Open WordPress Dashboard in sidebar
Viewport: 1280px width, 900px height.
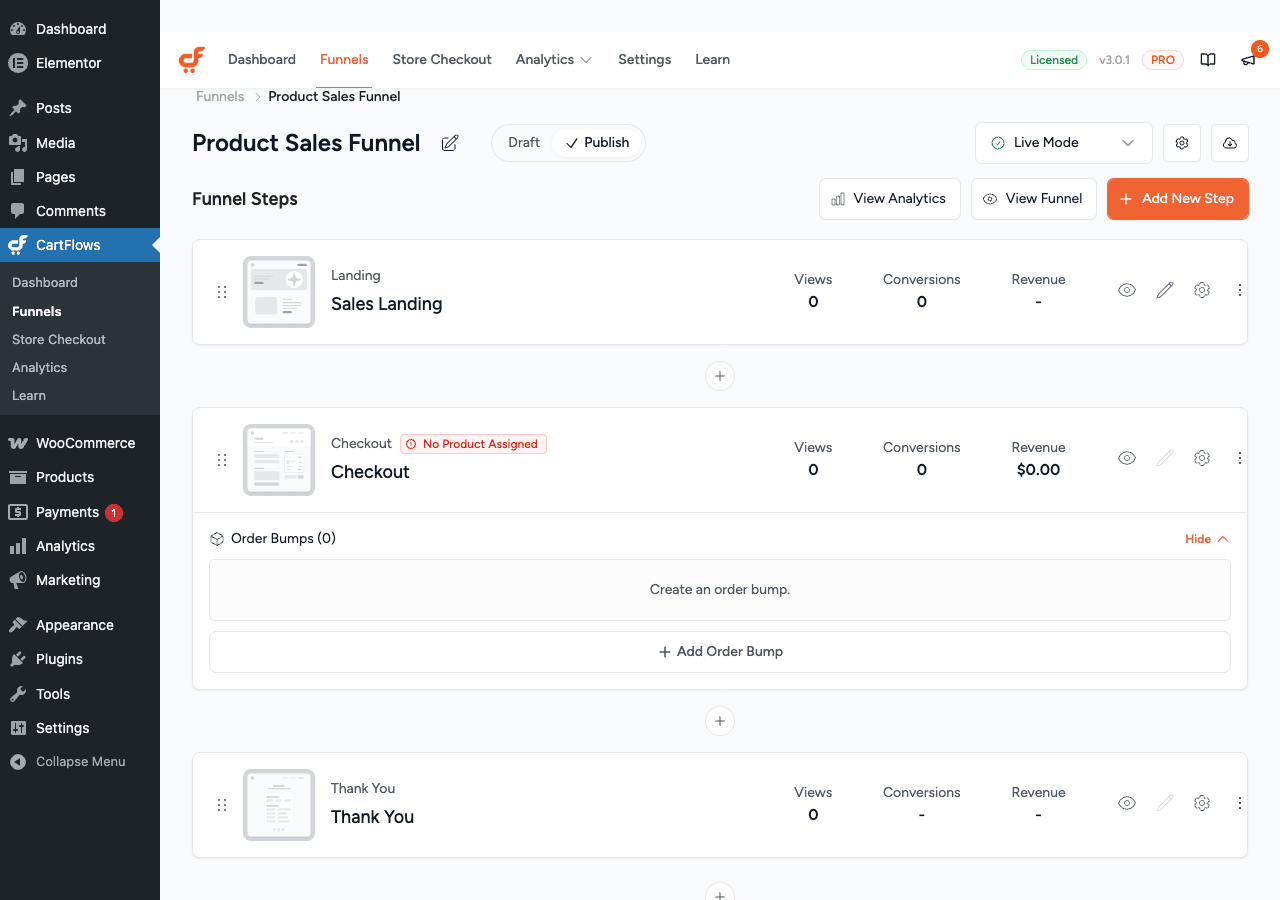(80, 29)
